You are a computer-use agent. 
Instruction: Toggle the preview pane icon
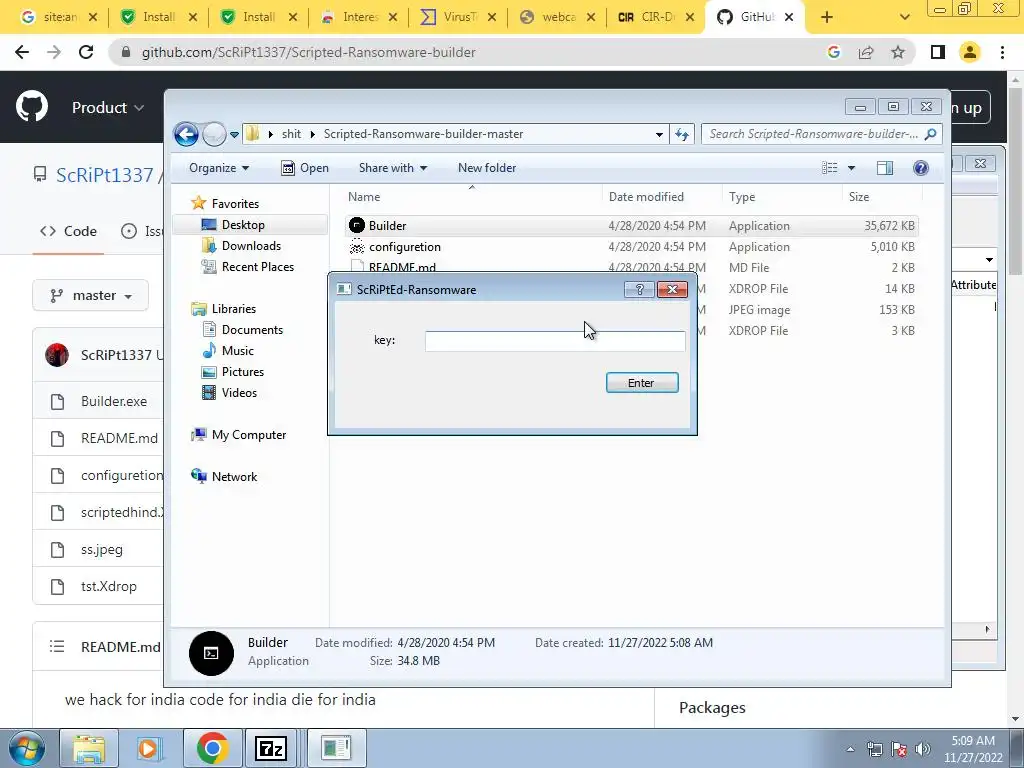point(885,168)
